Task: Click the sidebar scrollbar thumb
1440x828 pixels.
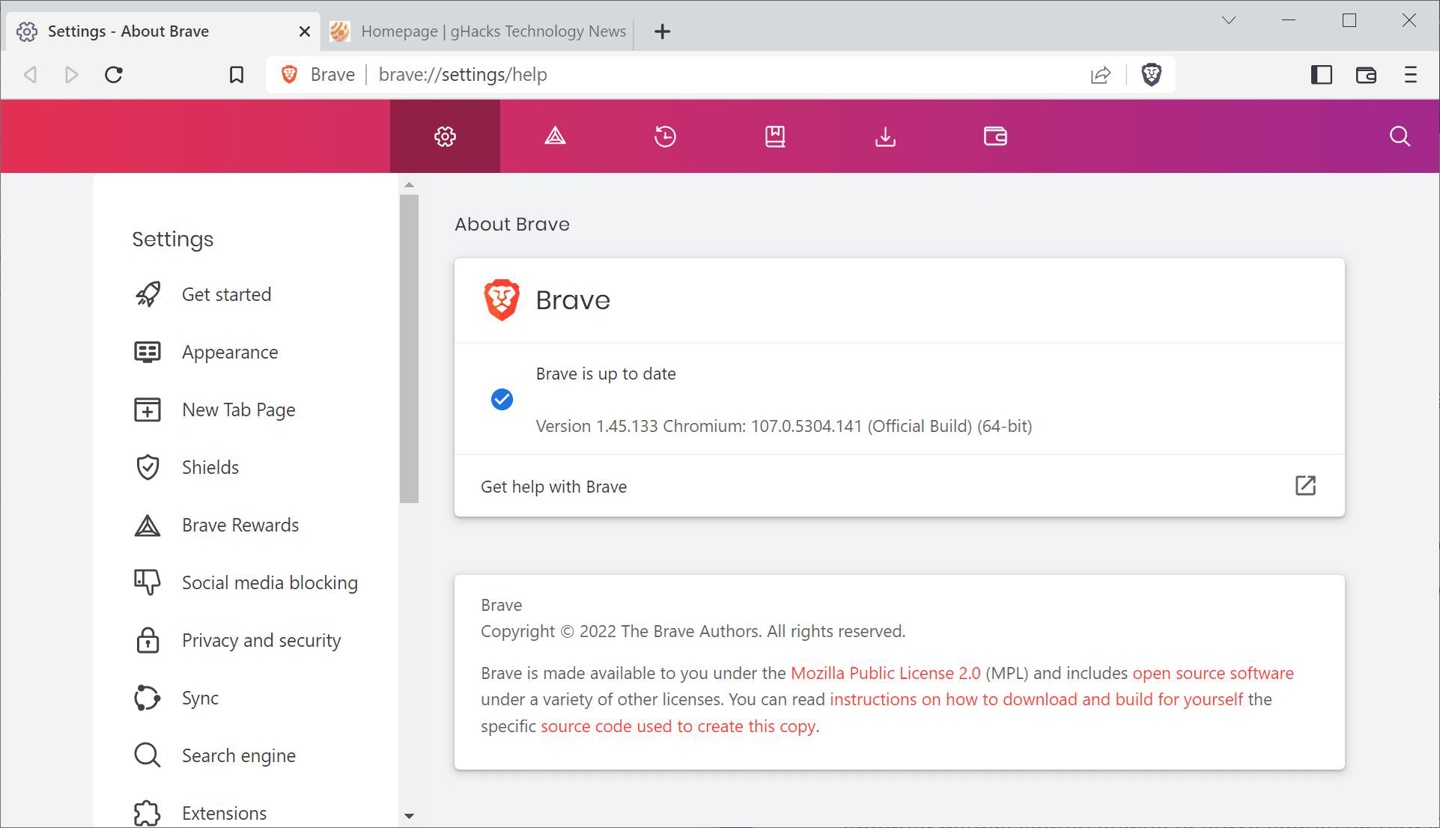Action: 409,349
